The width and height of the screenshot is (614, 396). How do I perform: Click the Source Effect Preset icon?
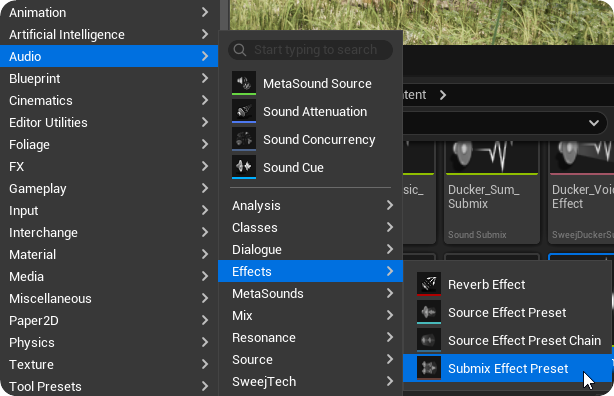coord(429,312)
